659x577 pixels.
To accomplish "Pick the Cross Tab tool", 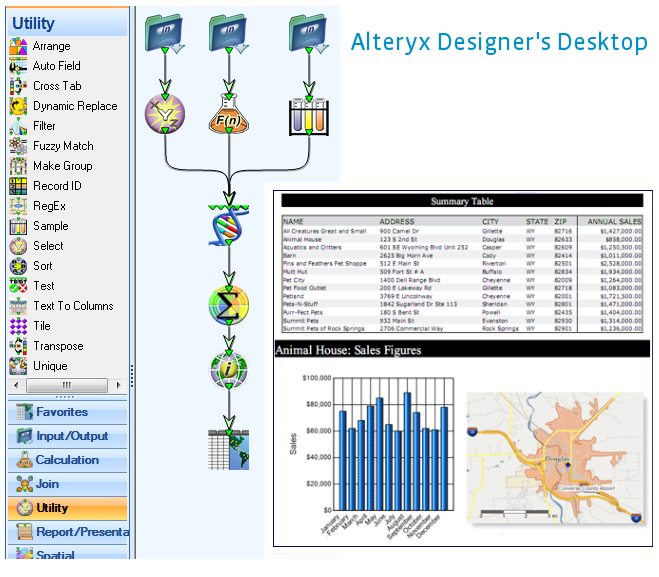I will coord(45,86).
